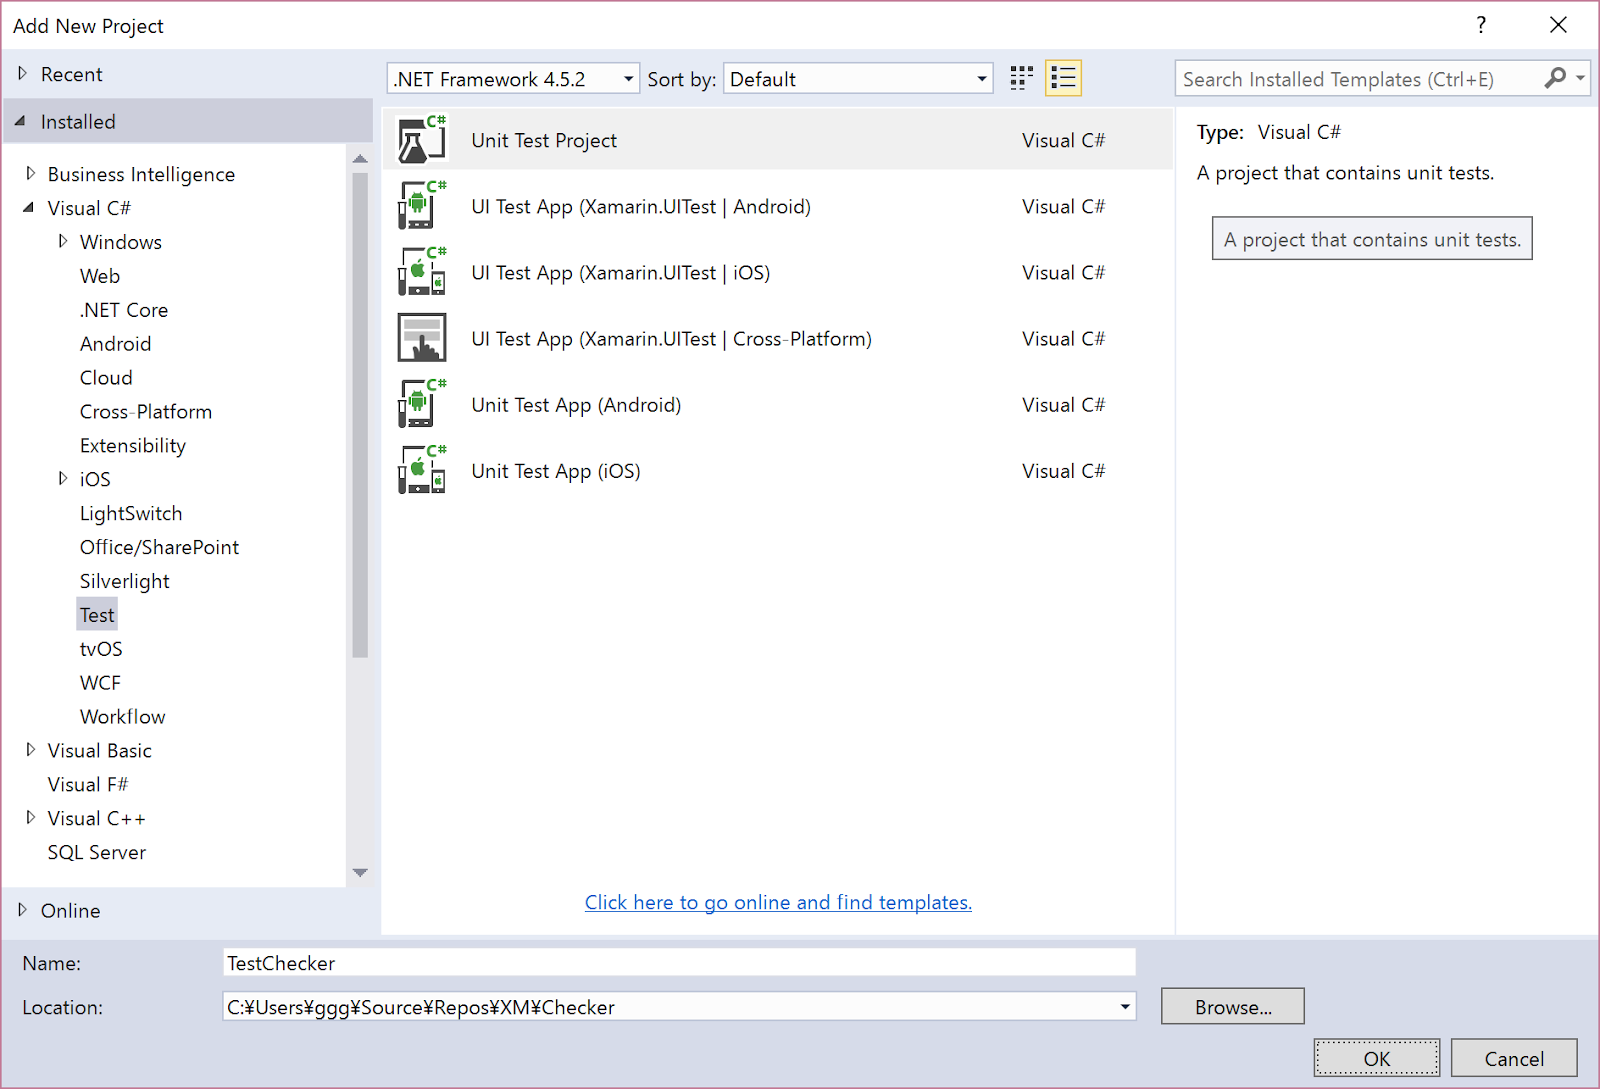Click the Browse... button
This screenshot has width=1600, height=1089.
pyautogui.click(x=1233, y=1007)
